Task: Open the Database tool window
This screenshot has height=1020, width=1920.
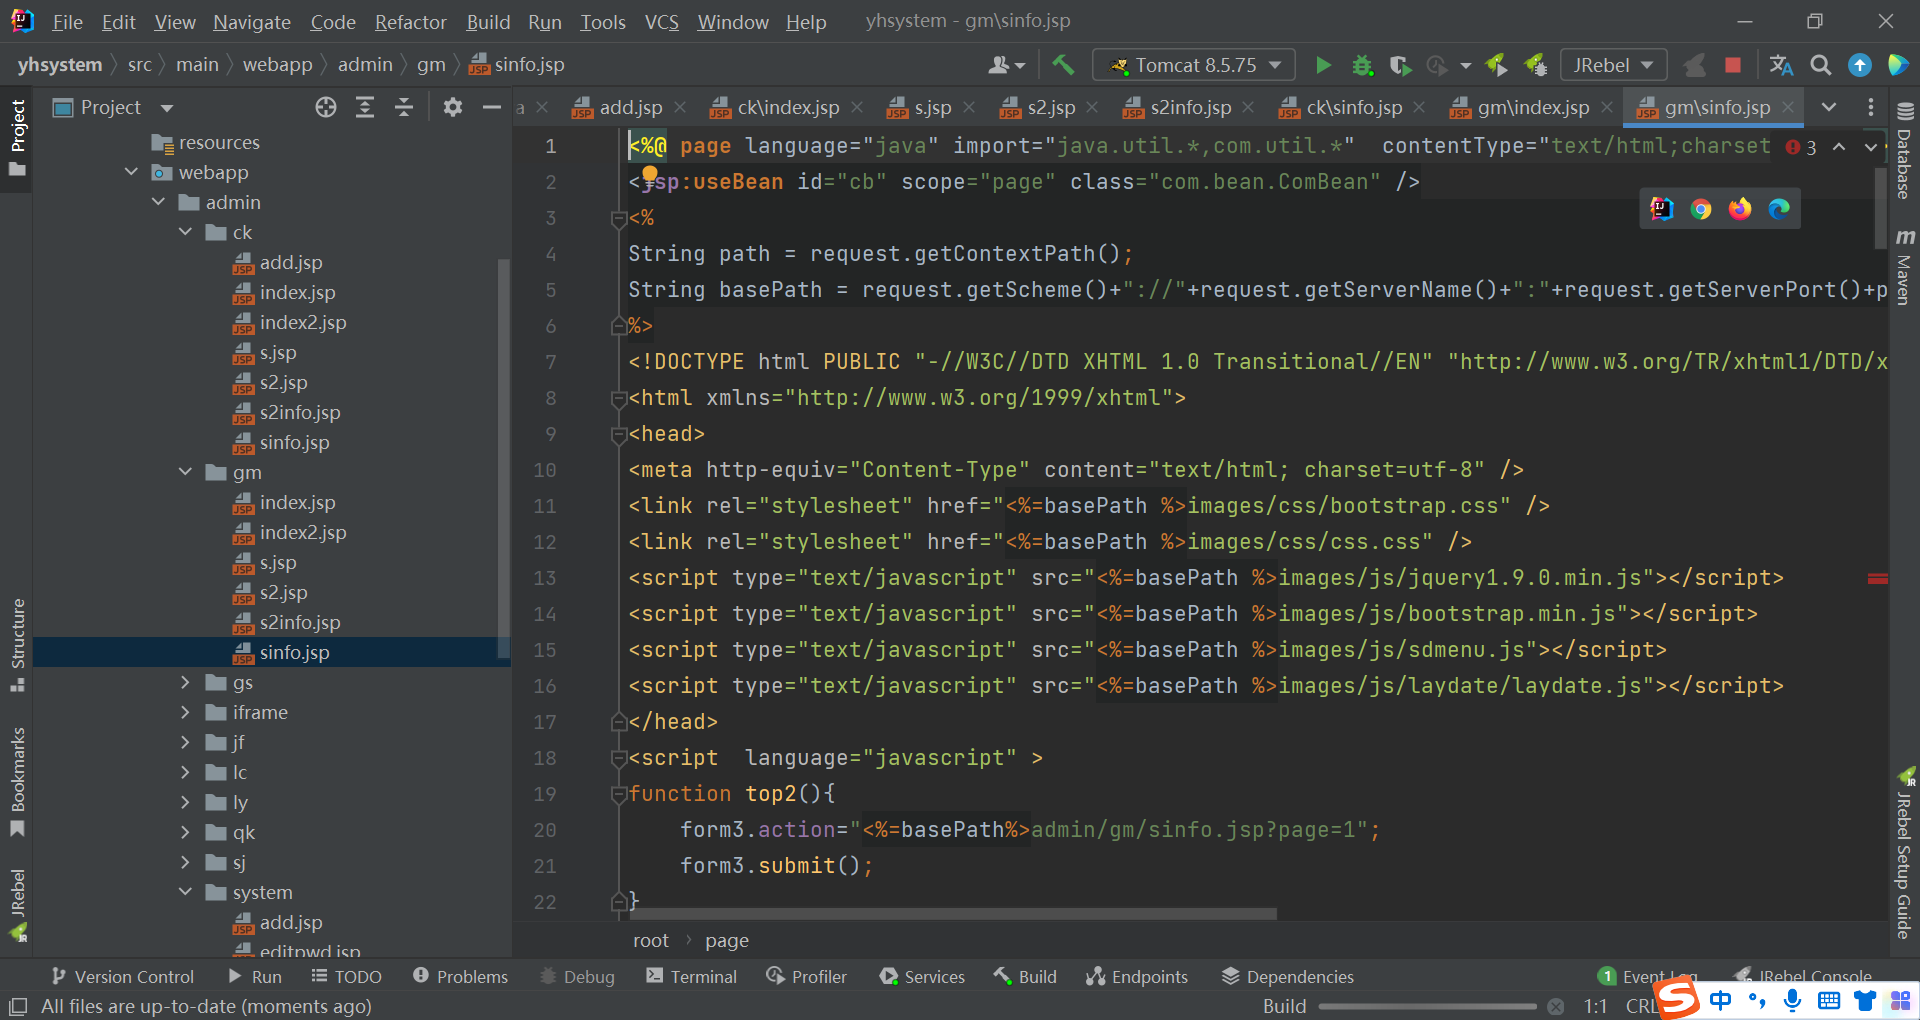Action: tap(1904, 150)
